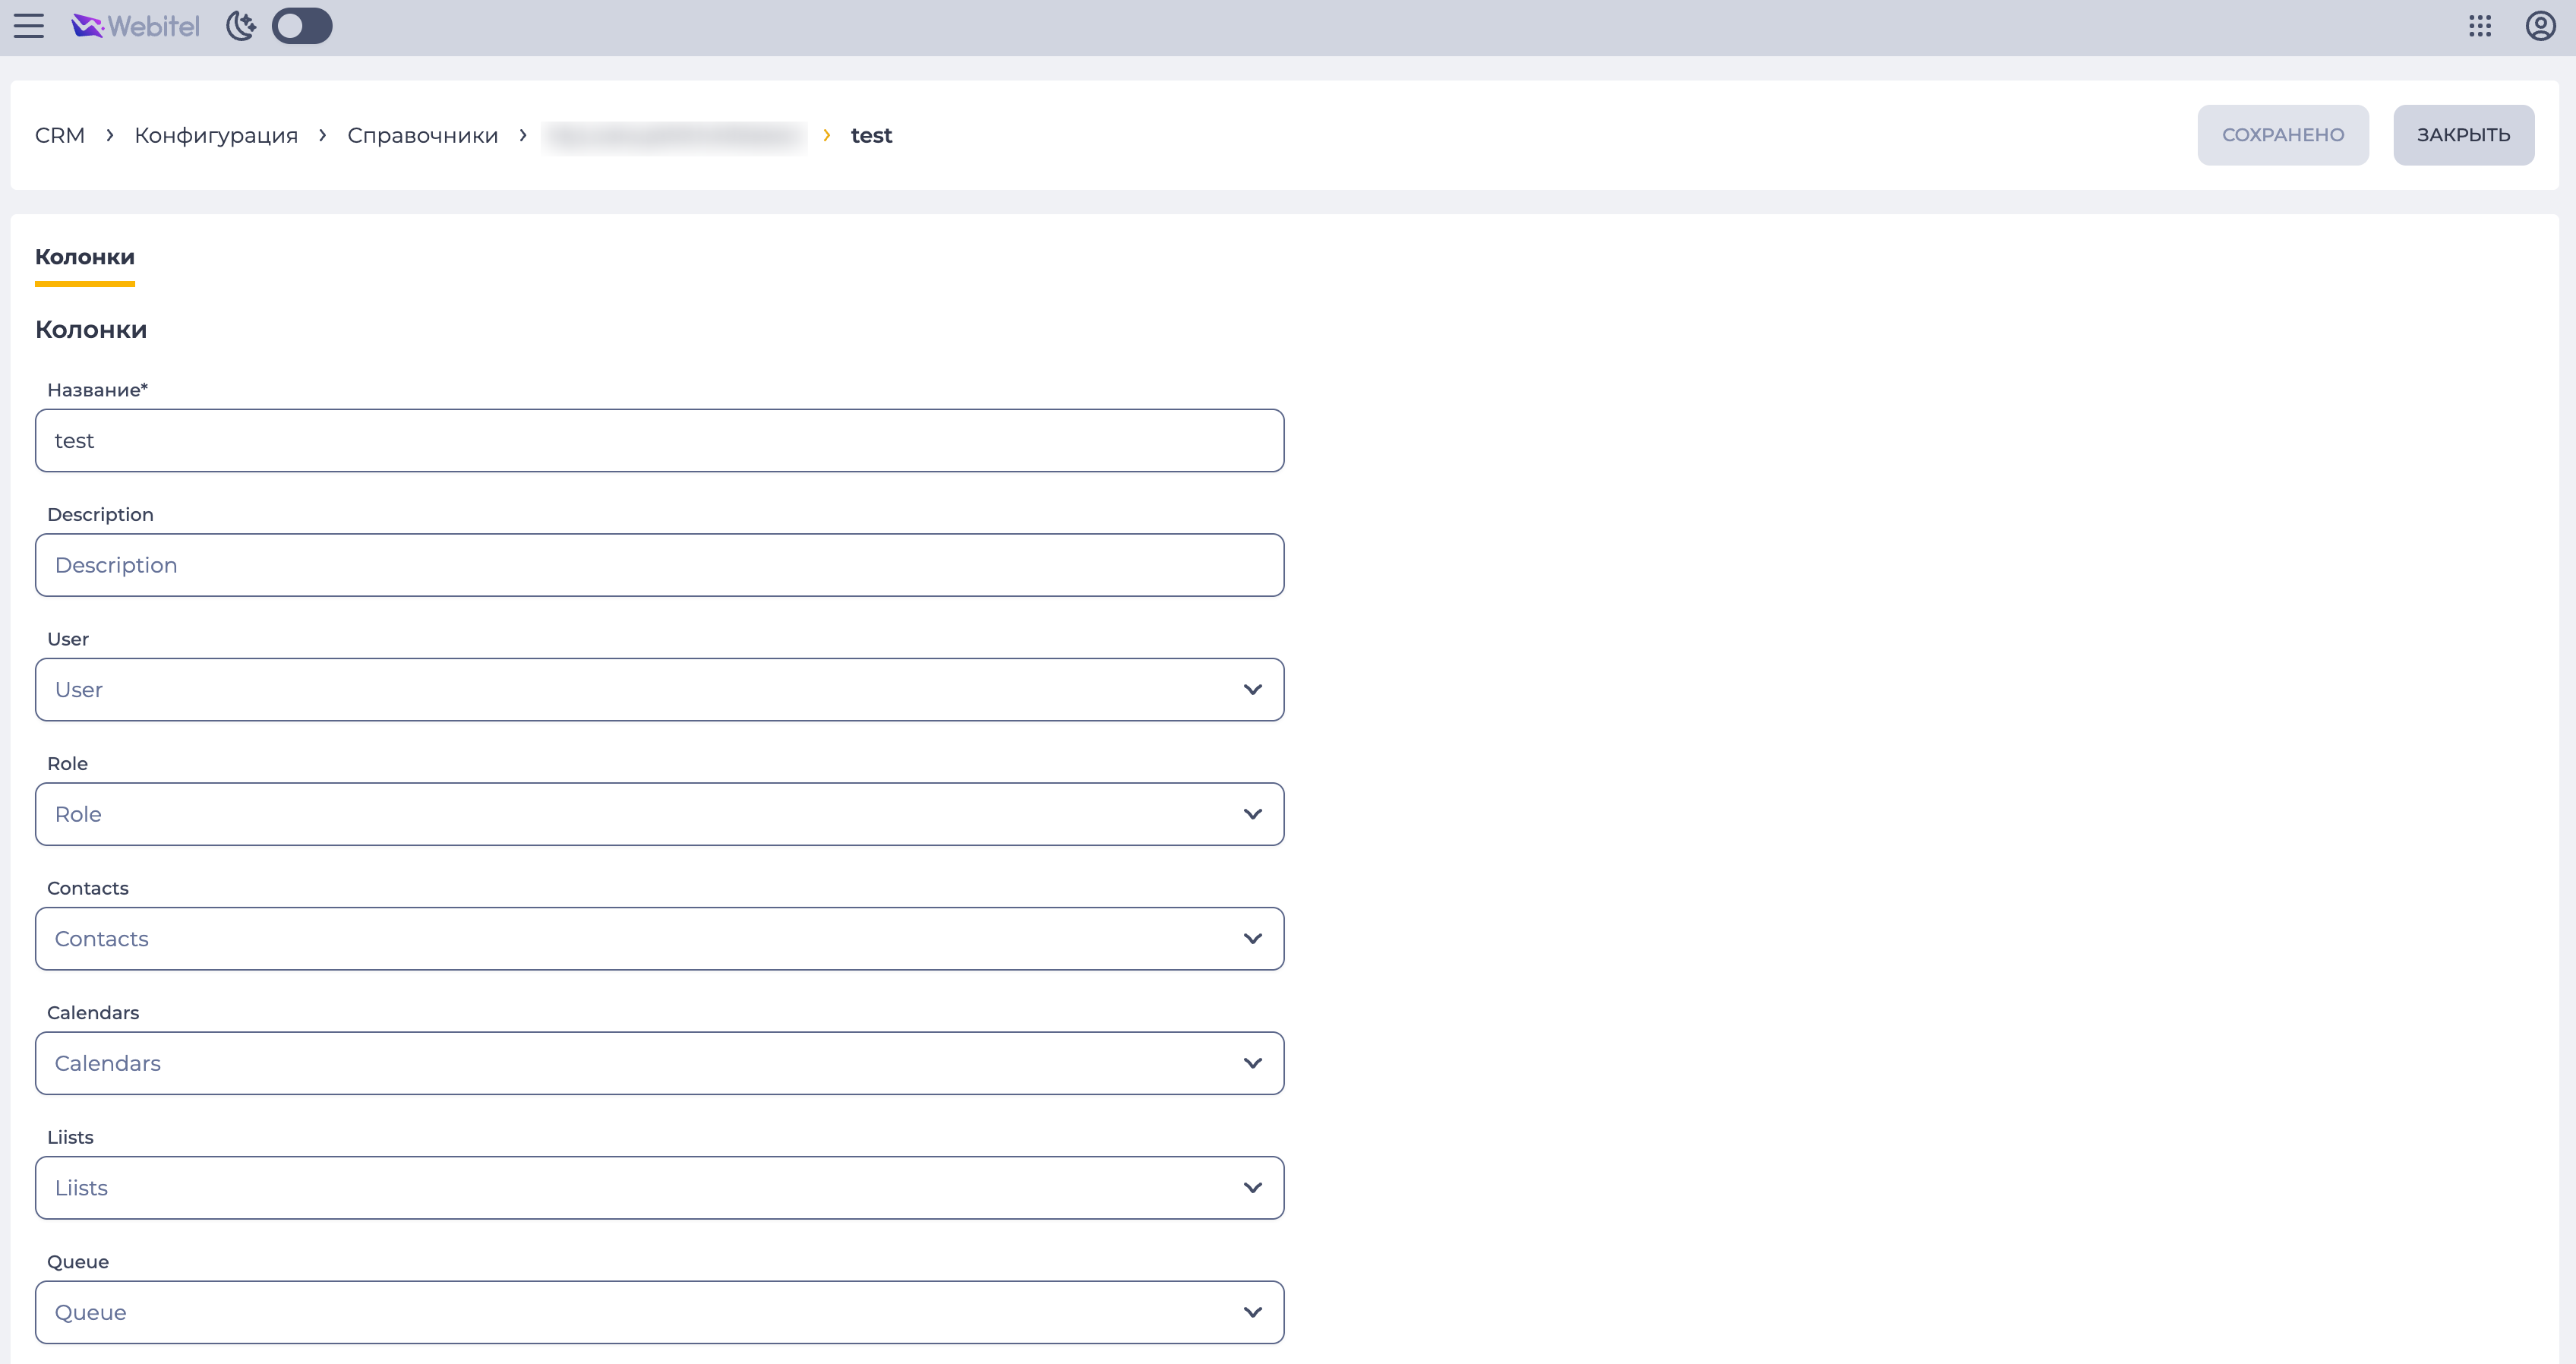This screenshot has height=1364, width=2576.
Task: Toggle the dark theme switch
Action: pos(302,26)
